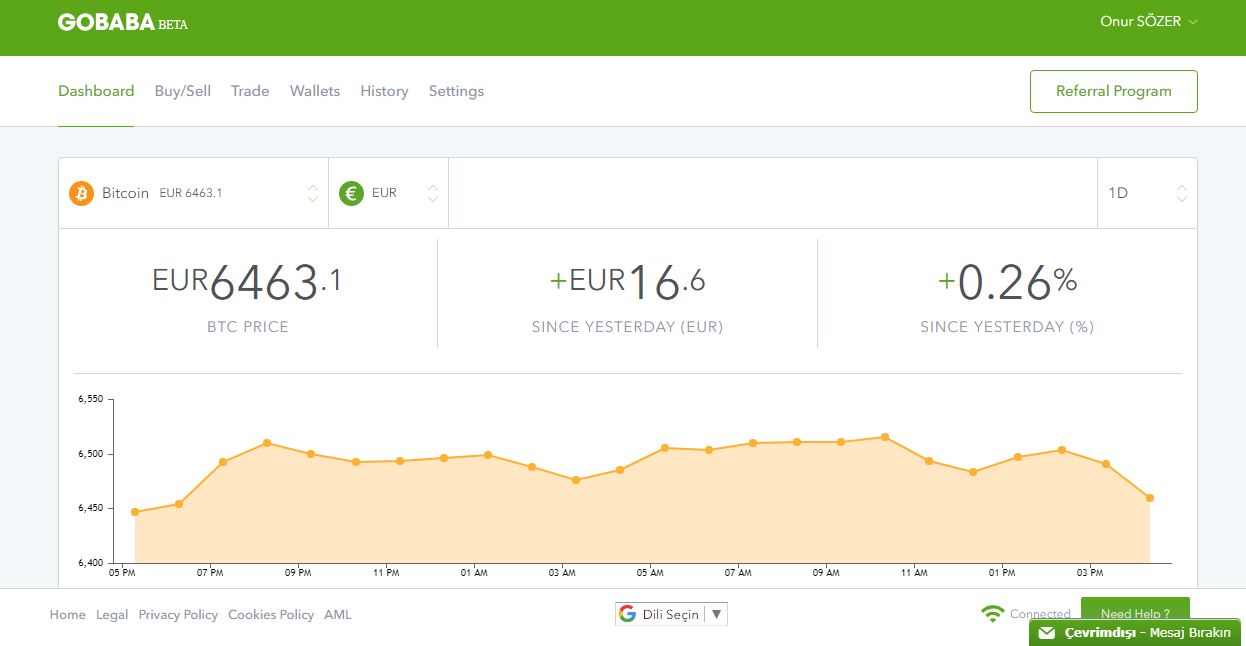The image size is (1246, 646).
Task: Open the Çevrimdışı - Mesaj Bırakın chat bar
Action: tap(1135, 633)
